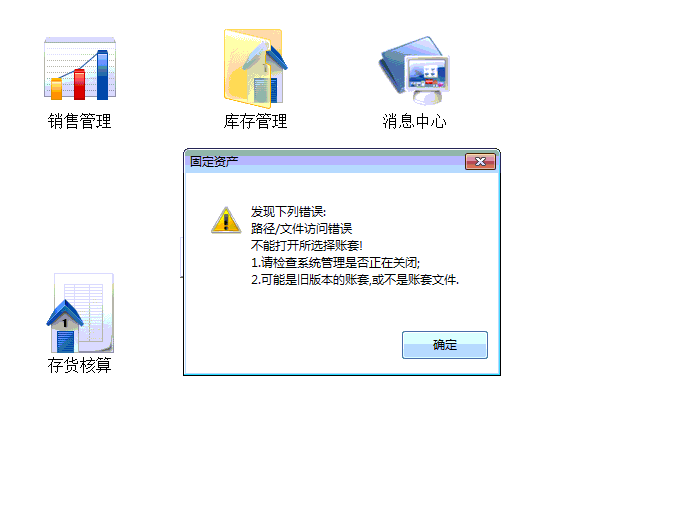Click message line about 旧版本的账套
The width and height of the screenshot is (697, 523).
pos(355,280)
